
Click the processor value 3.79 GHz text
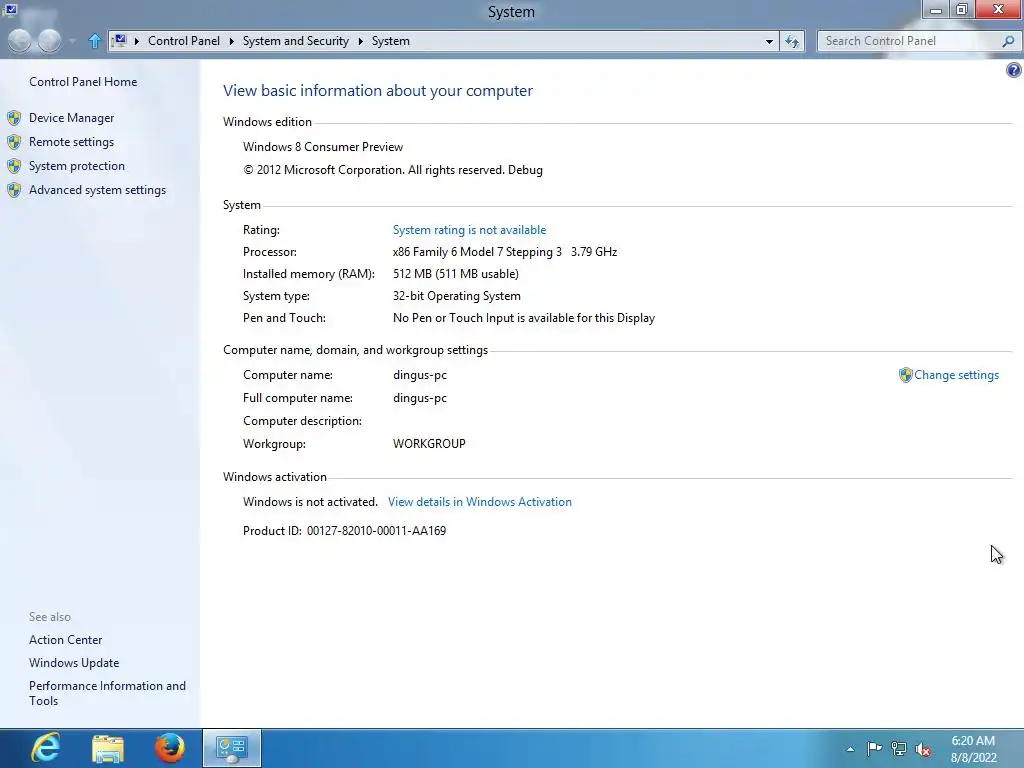click(x=594, y=252)
